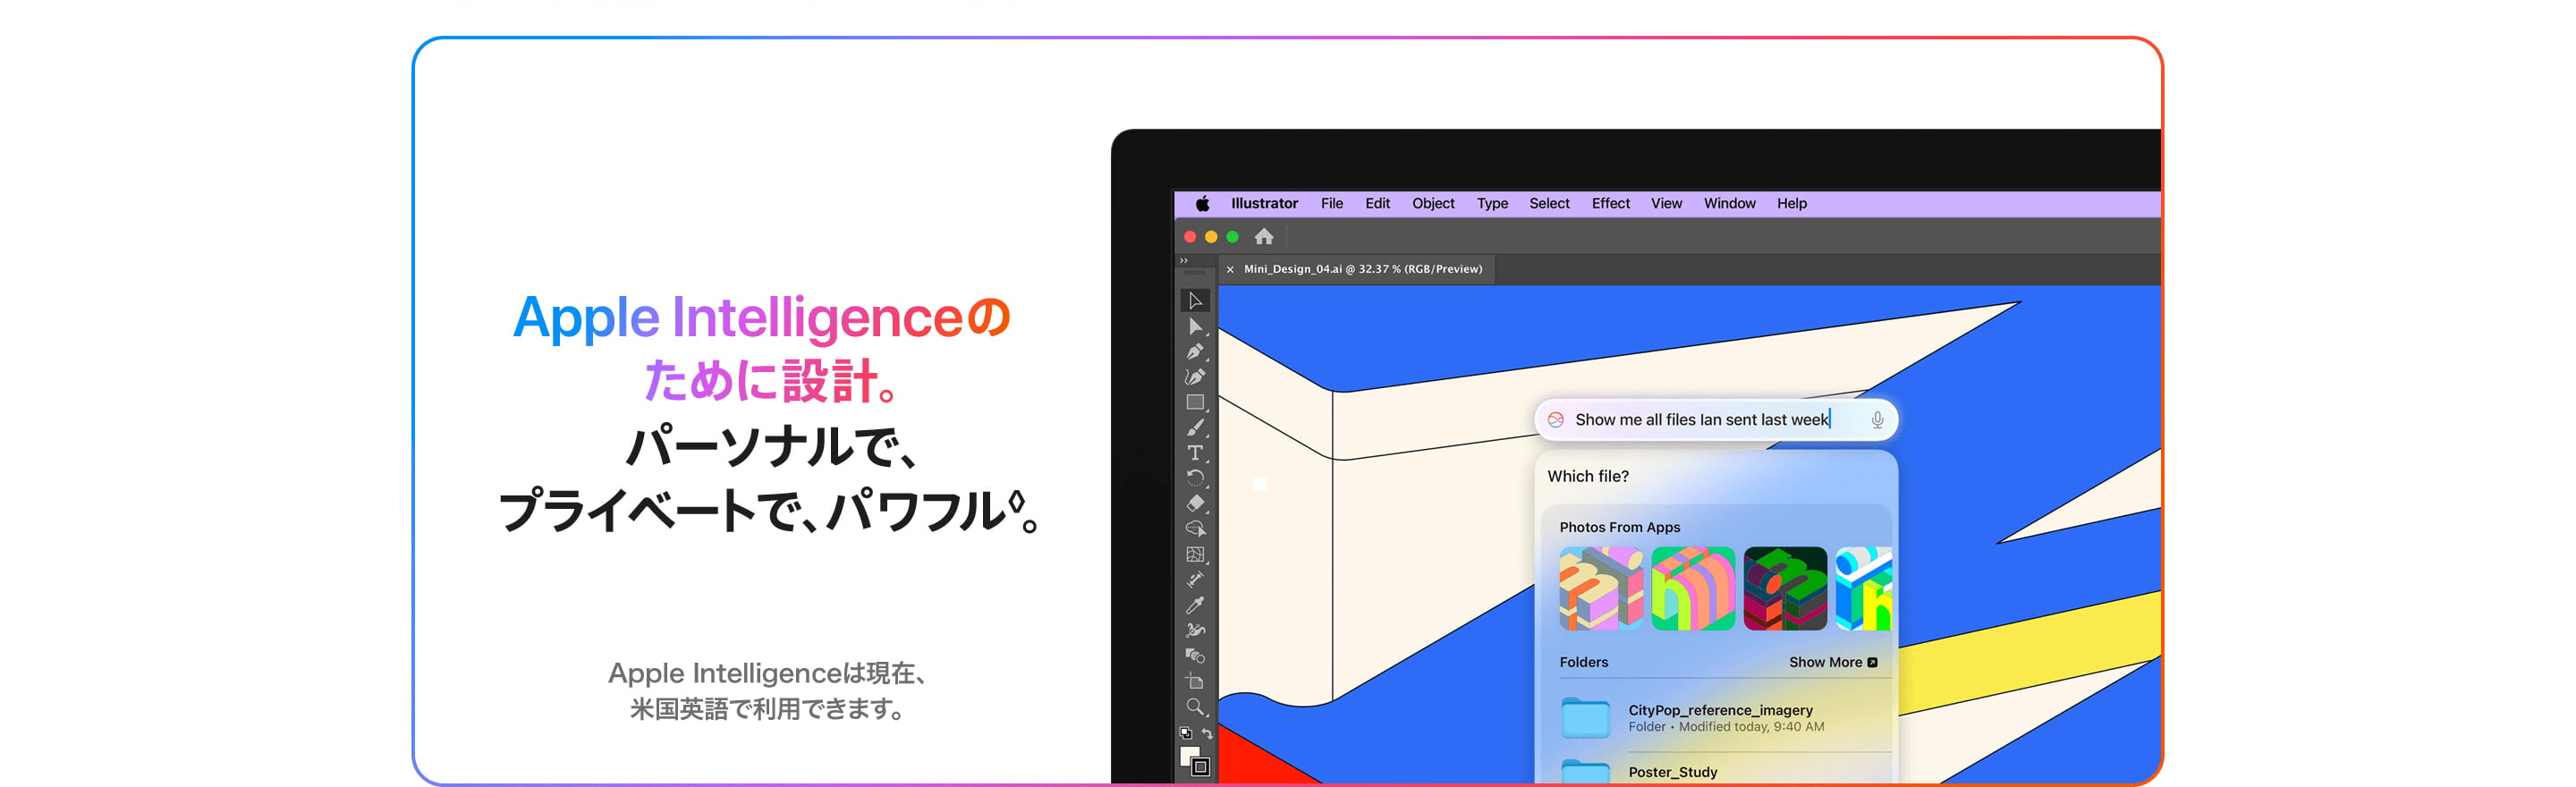Click the Siri search text field
This screenshot has height=787, width=2576.
[1701, 420]
